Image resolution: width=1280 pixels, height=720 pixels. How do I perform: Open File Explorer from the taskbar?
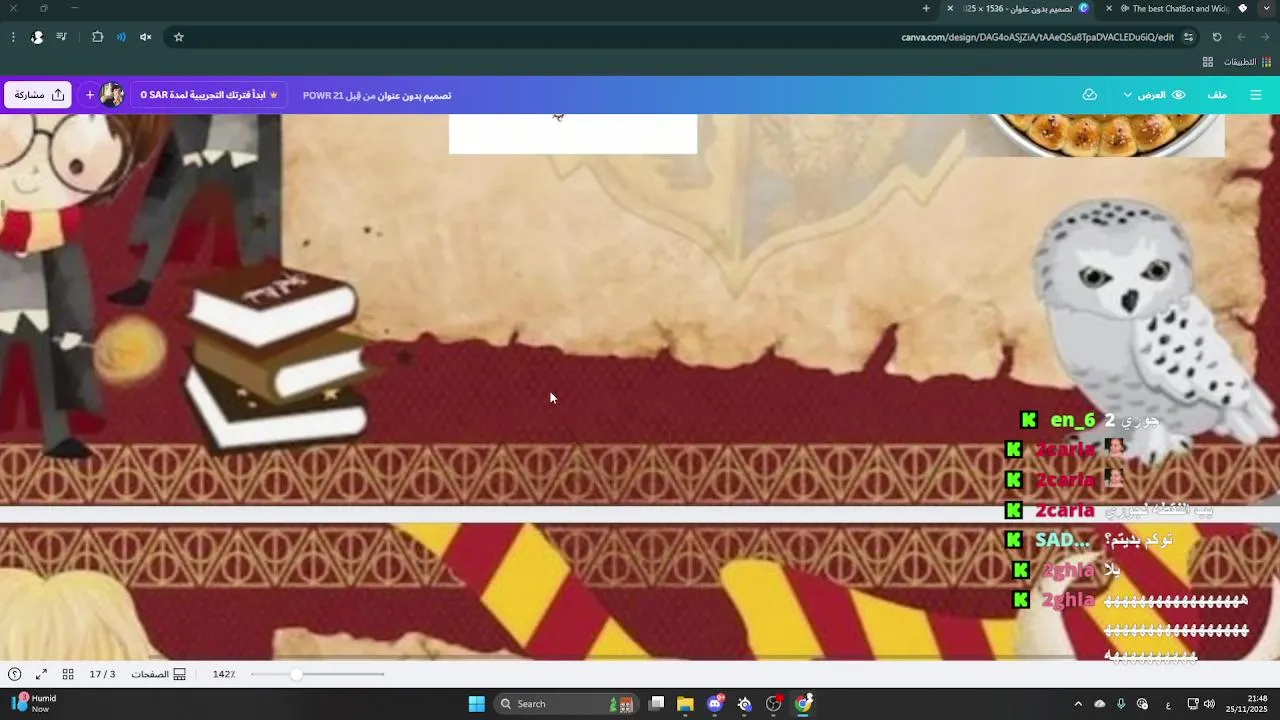[685, 704]
